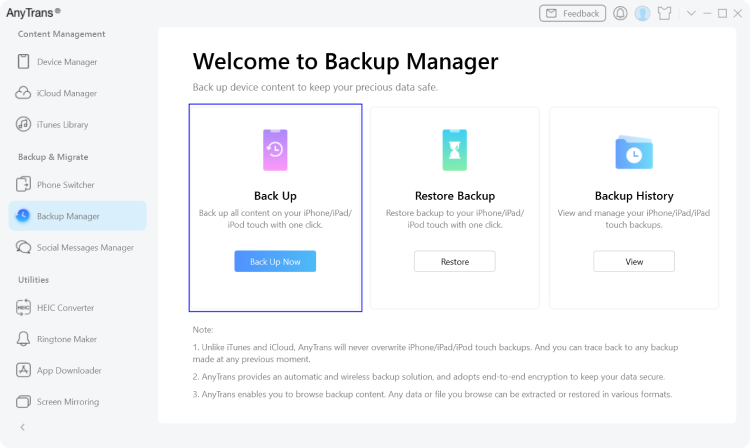Click the Screen Mirroring icon
Viewport: 750px width, 448px height.
click(x=23, y=402)
